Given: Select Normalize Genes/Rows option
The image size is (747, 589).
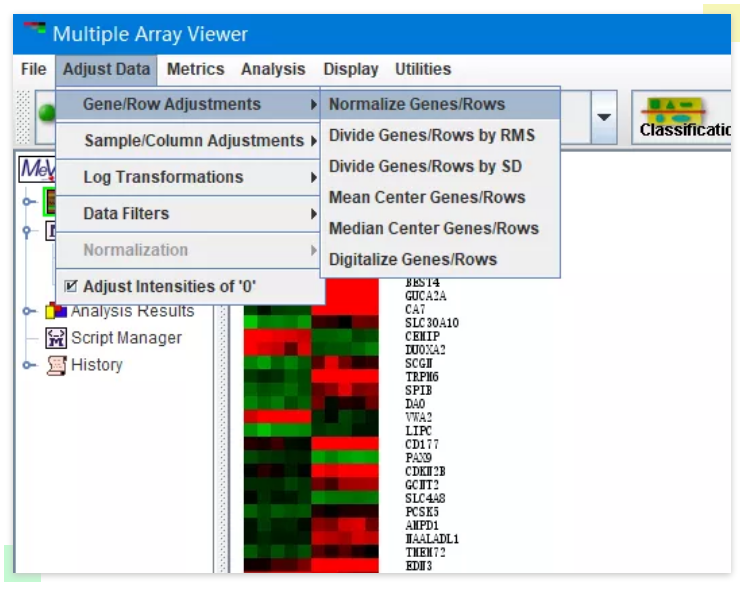Looking at the screenshot, I should [417, 104].
